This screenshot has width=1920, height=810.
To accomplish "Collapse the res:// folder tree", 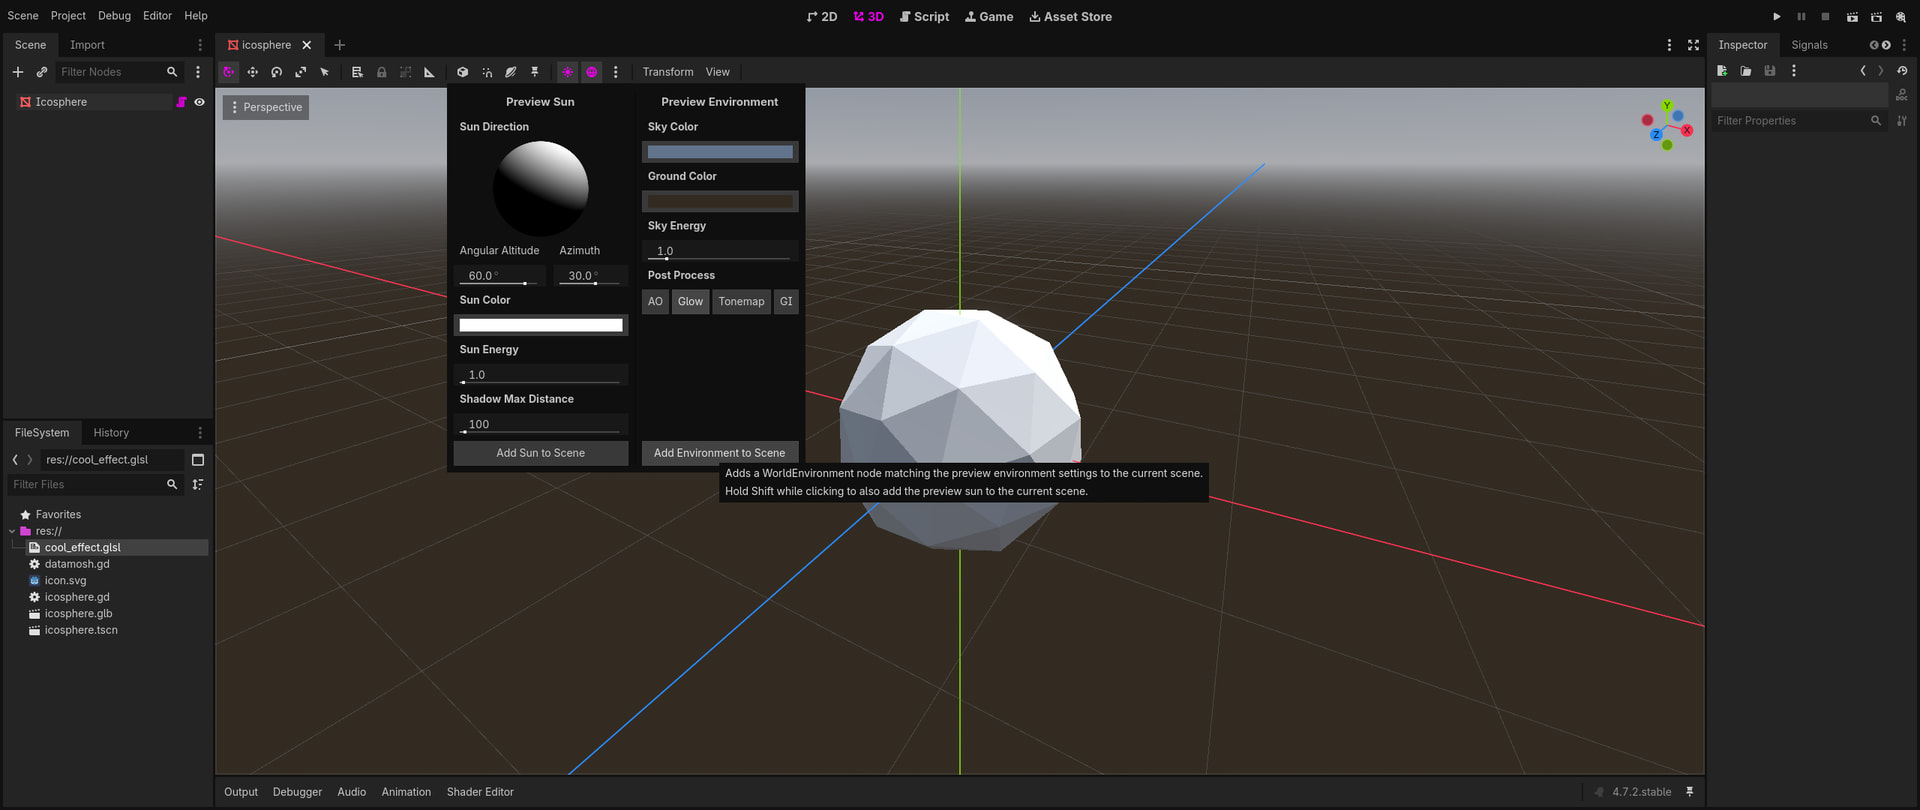I will click(x=12, y=531).
